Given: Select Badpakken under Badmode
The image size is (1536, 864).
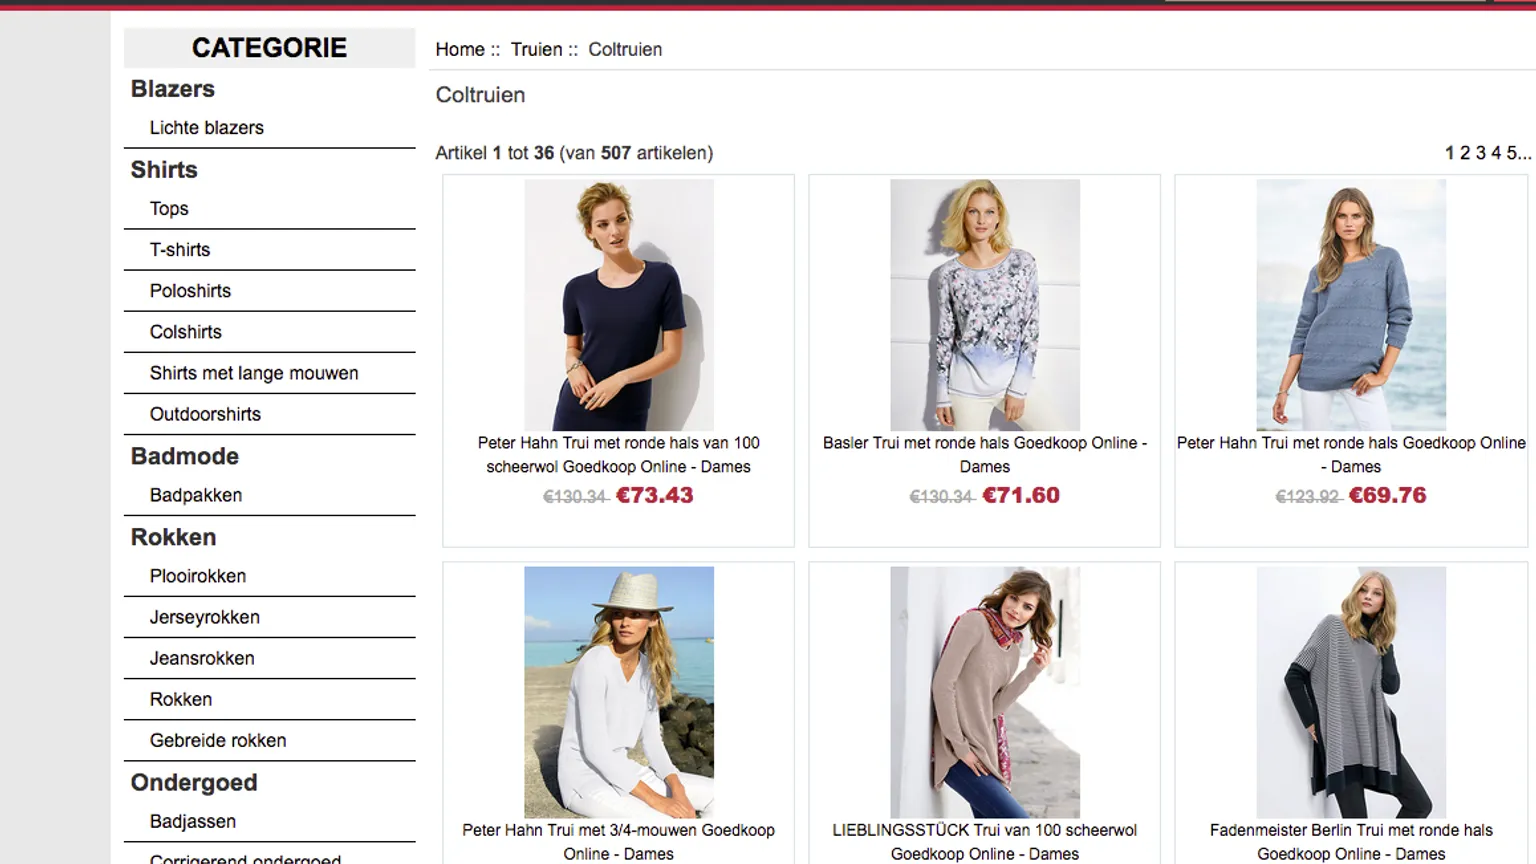Looking at the screenshot, I should coord(196,495).
